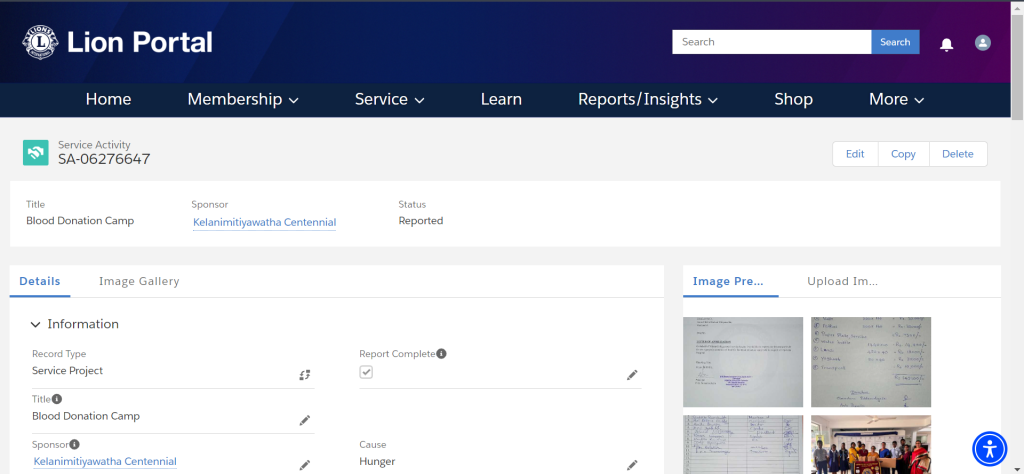Click the Search button

click(895, 42)
